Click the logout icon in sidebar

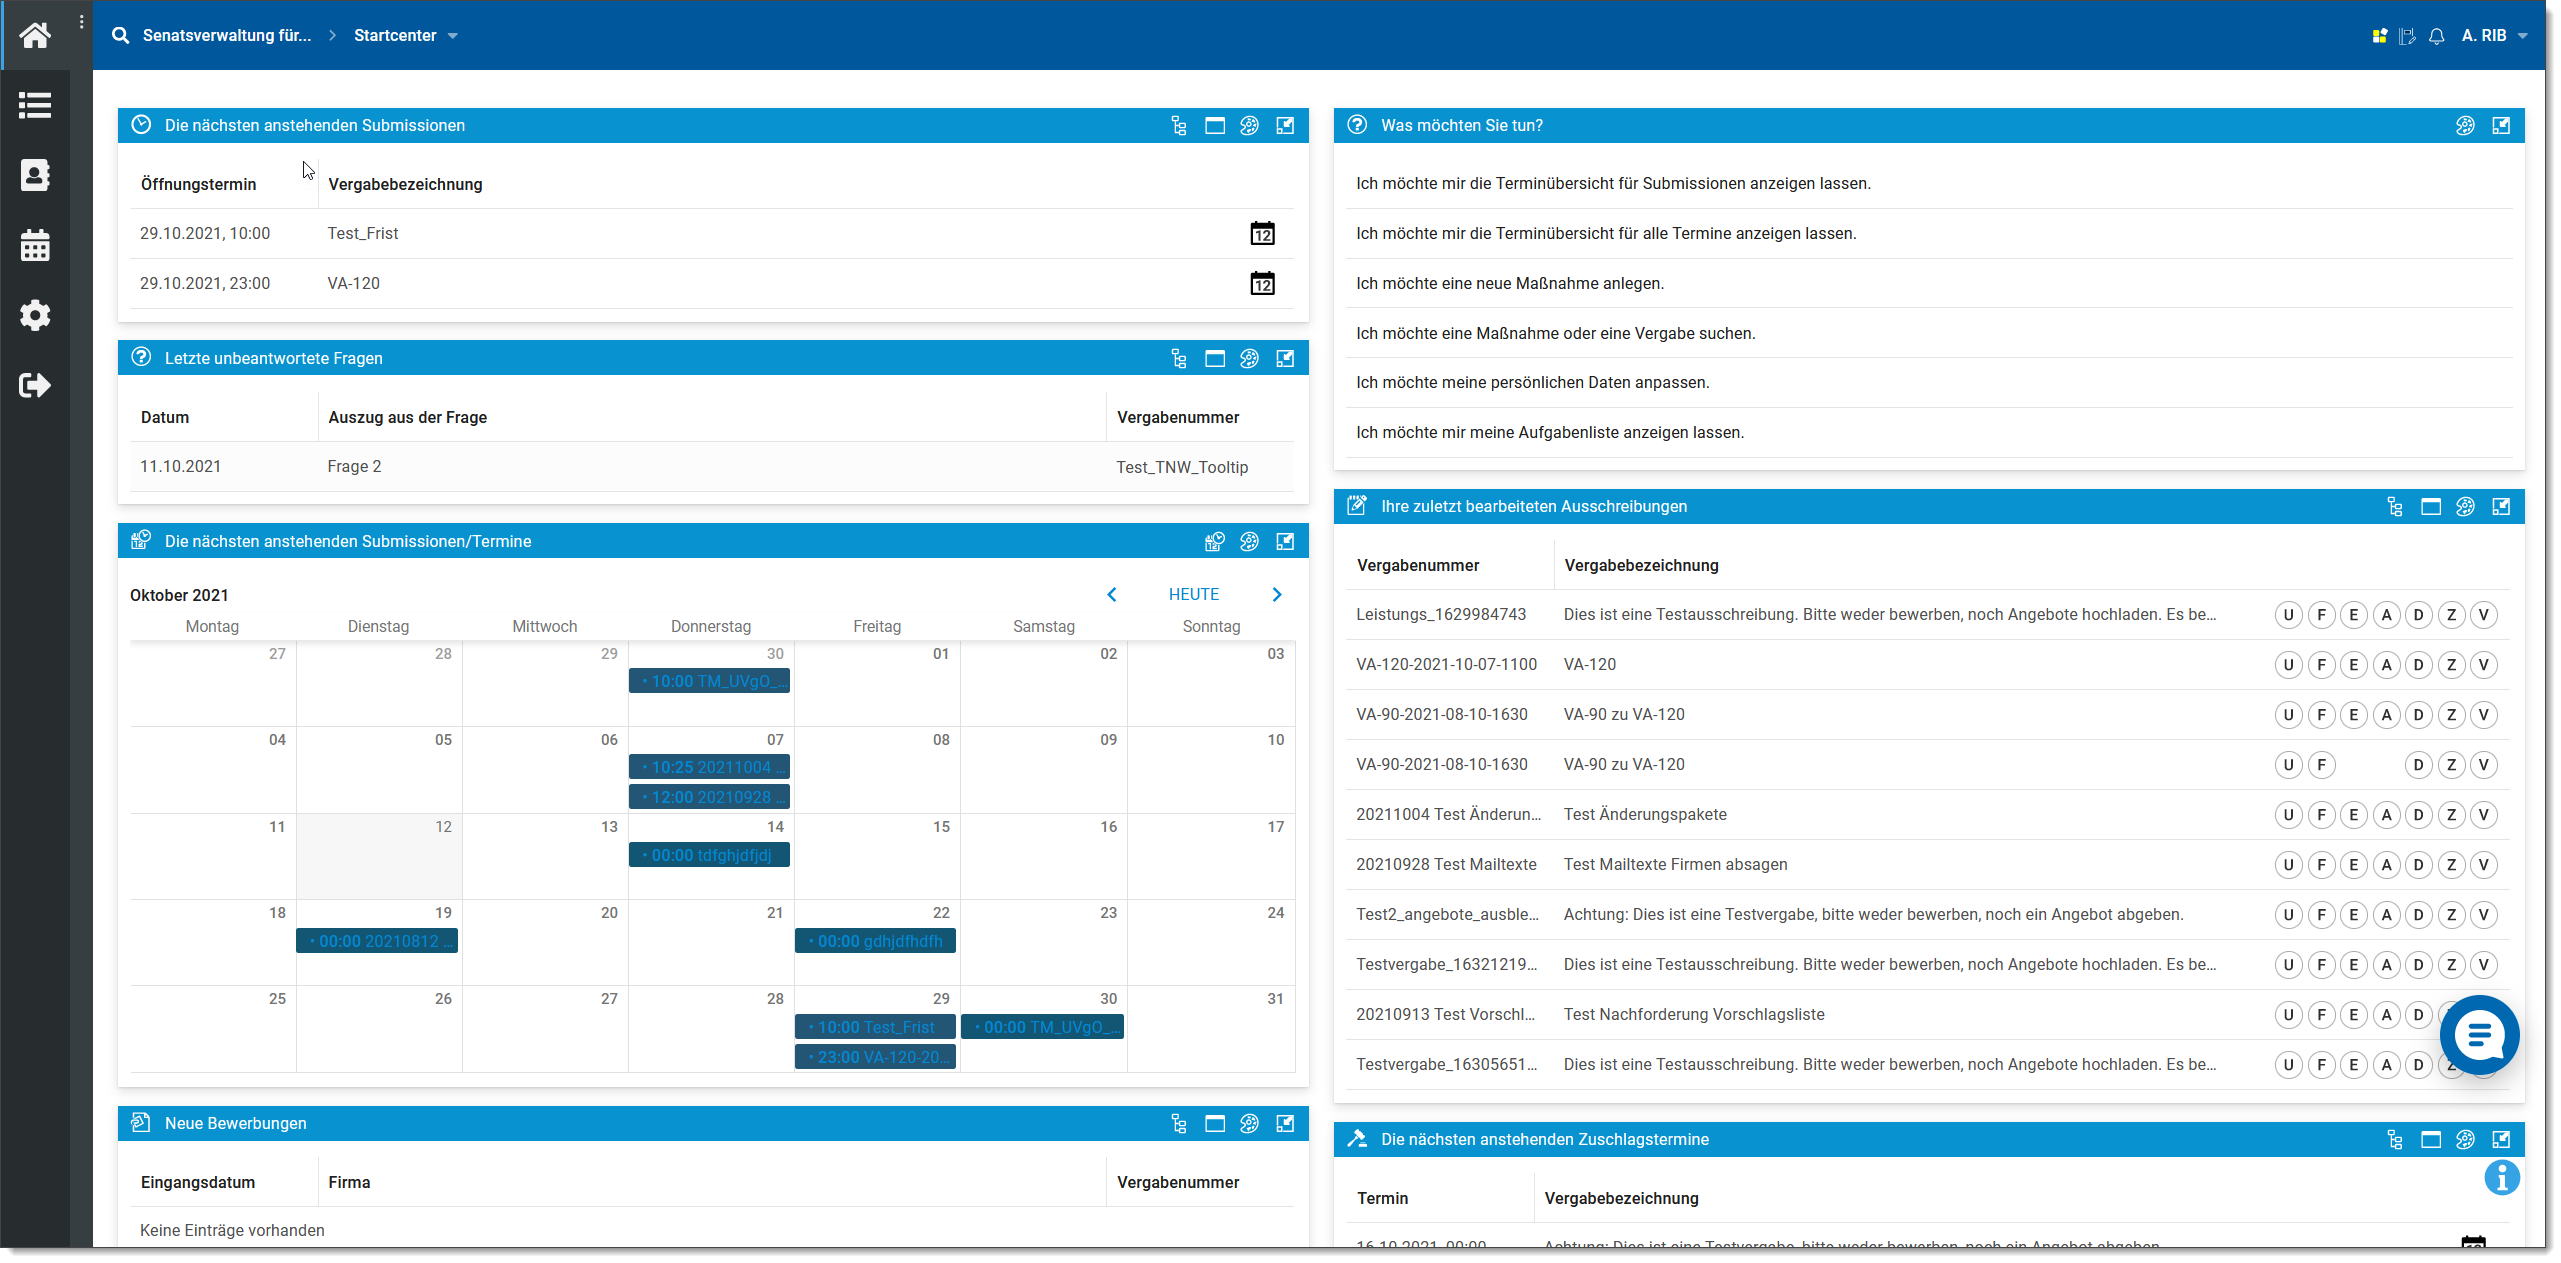tap(35, 385)
